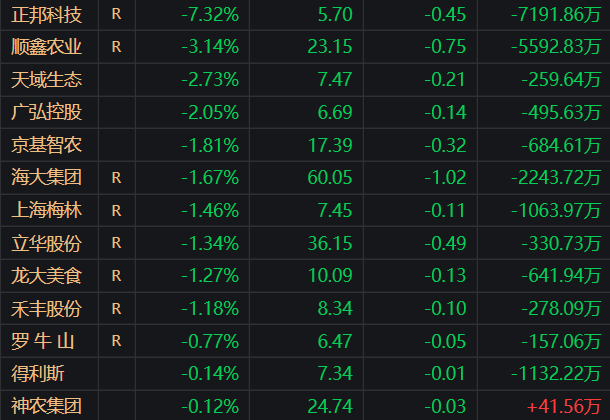
Task: Select stock name 得利斯
Action: click(38, 374)
